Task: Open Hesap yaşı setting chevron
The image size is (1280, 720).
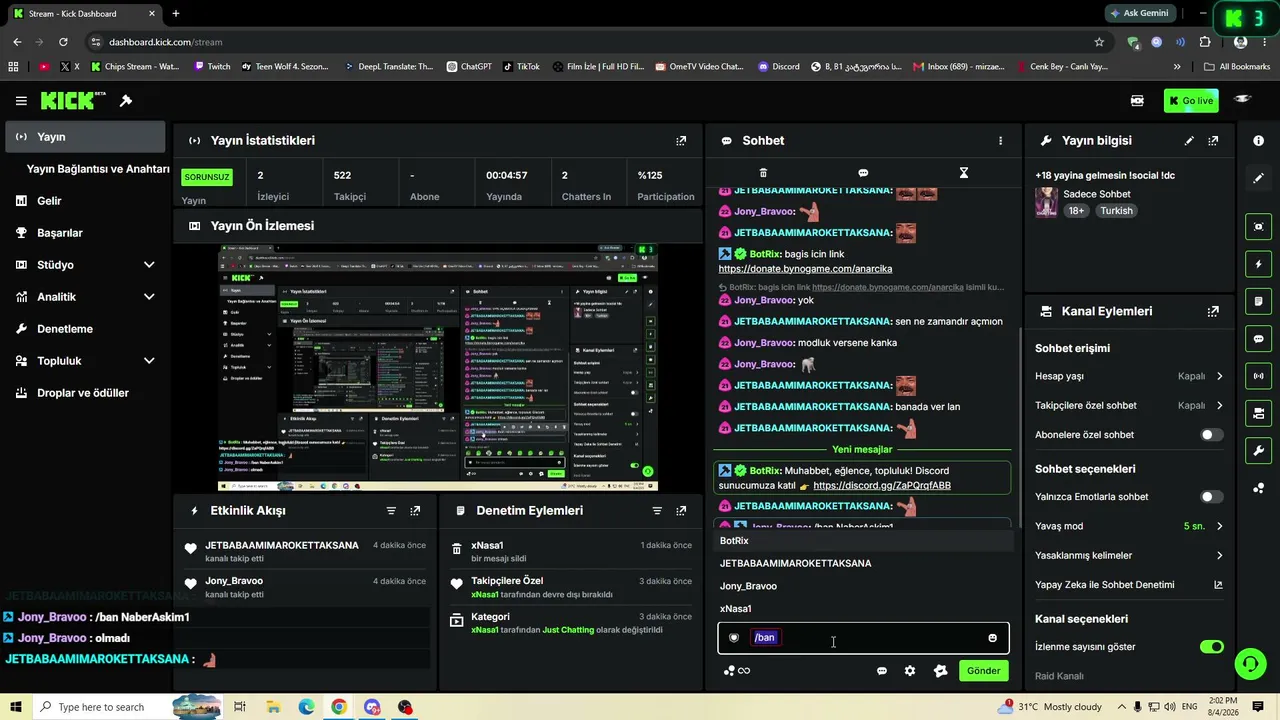Action: point(1219,377)
